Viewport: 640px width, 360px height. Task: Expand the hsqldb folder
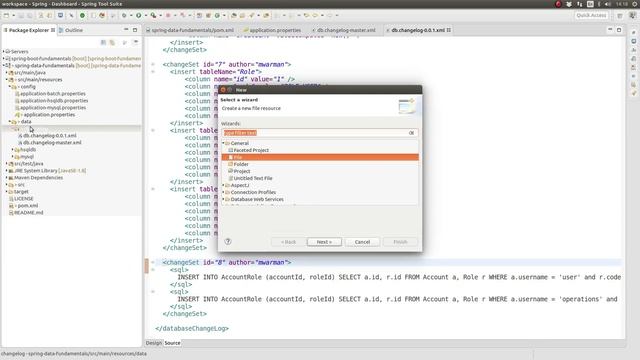pos(13,150)
